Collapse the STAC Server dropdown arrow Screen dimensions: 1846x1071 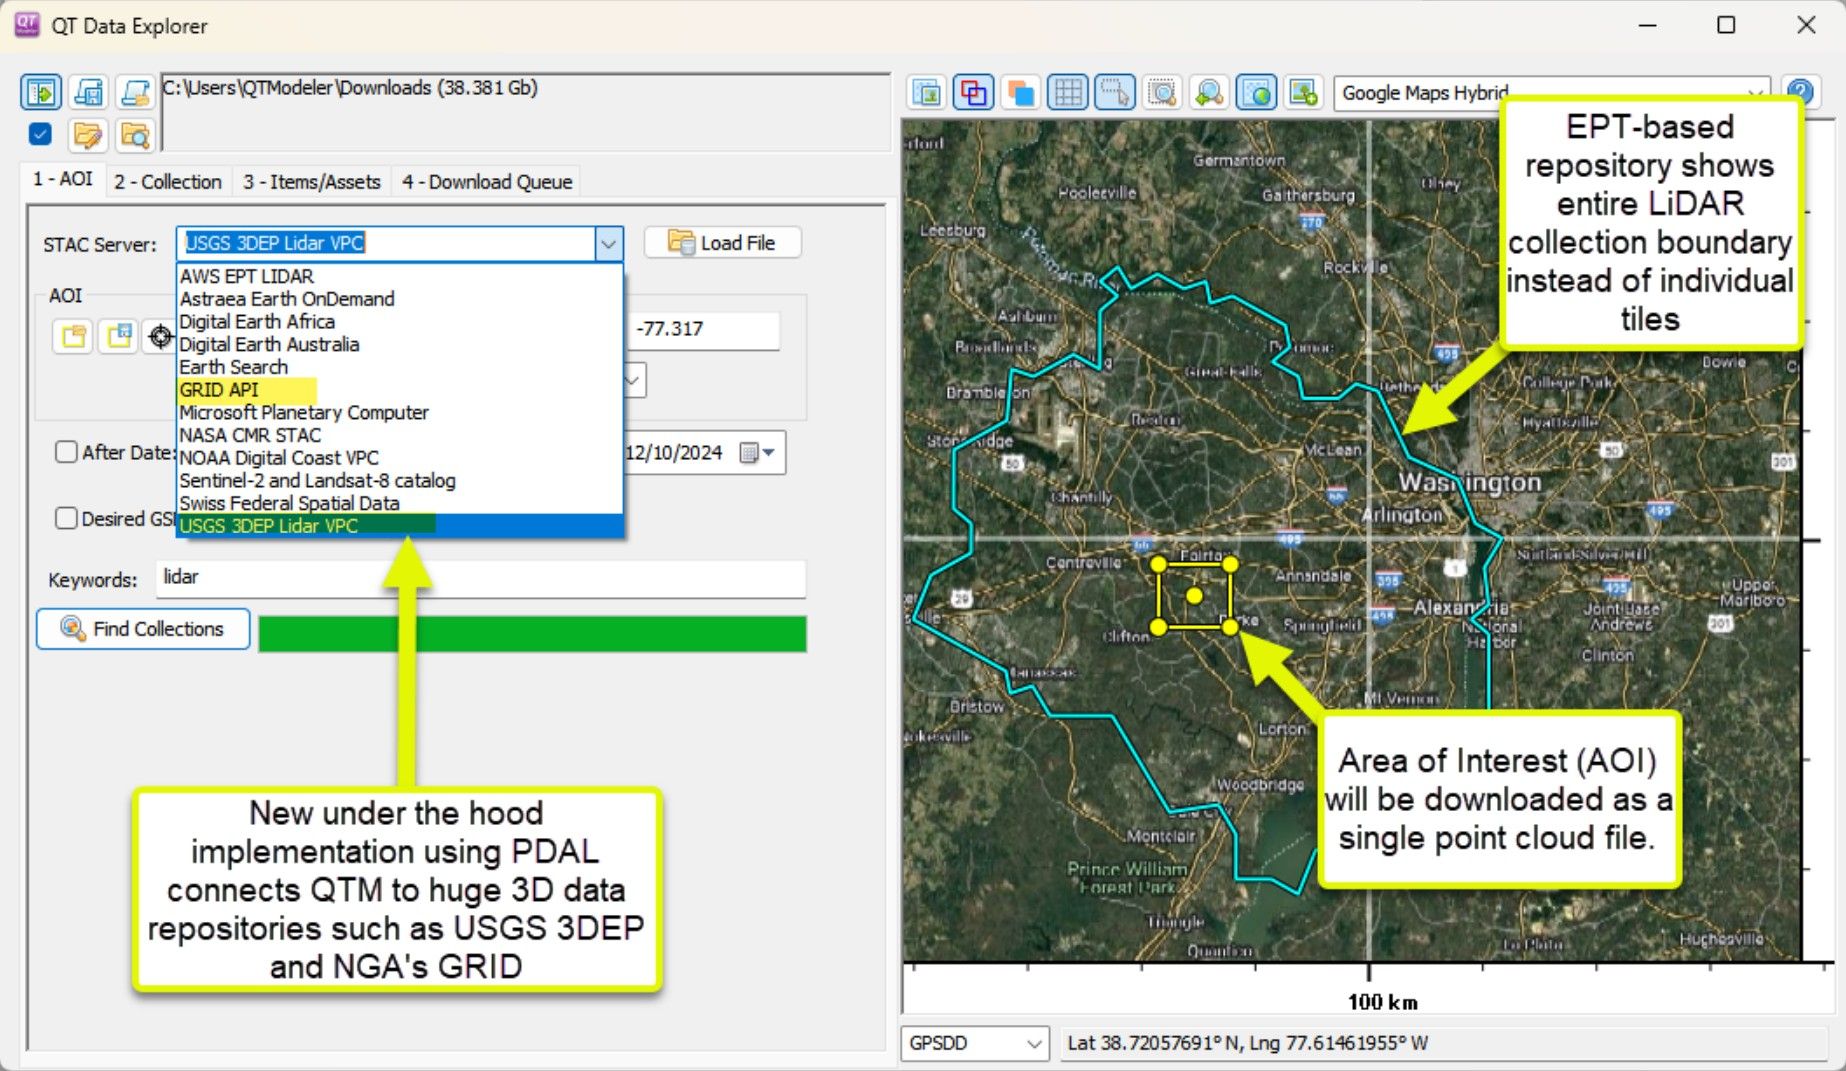tap(608, 243)
